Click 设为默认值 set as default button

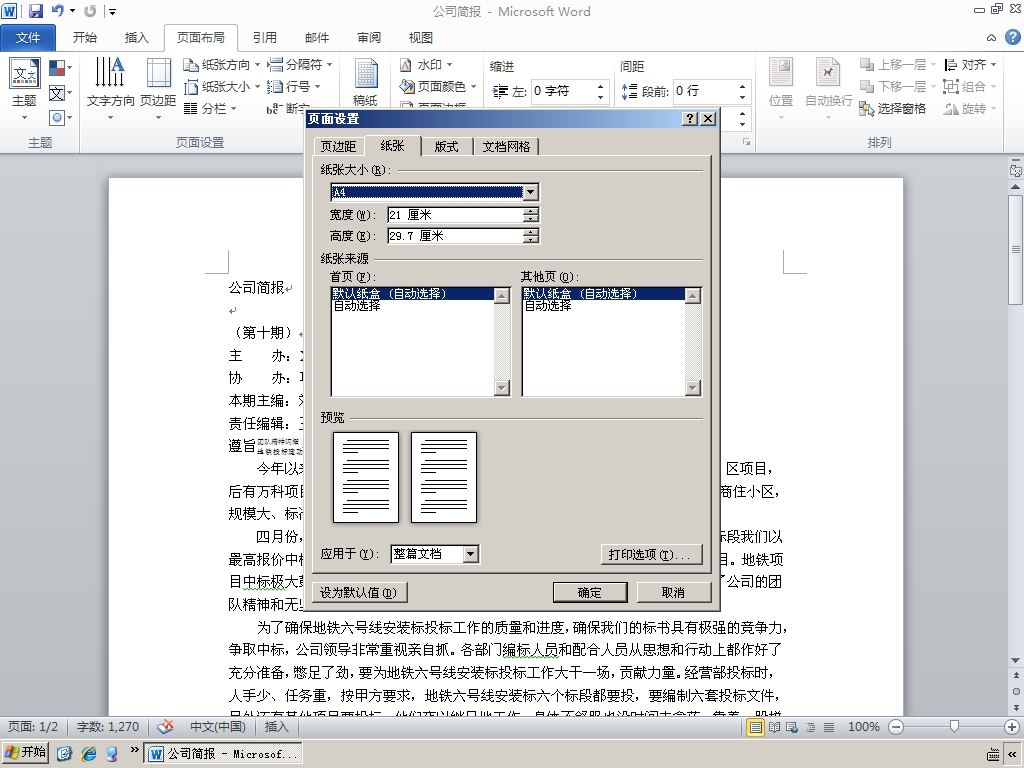[358, 592]
